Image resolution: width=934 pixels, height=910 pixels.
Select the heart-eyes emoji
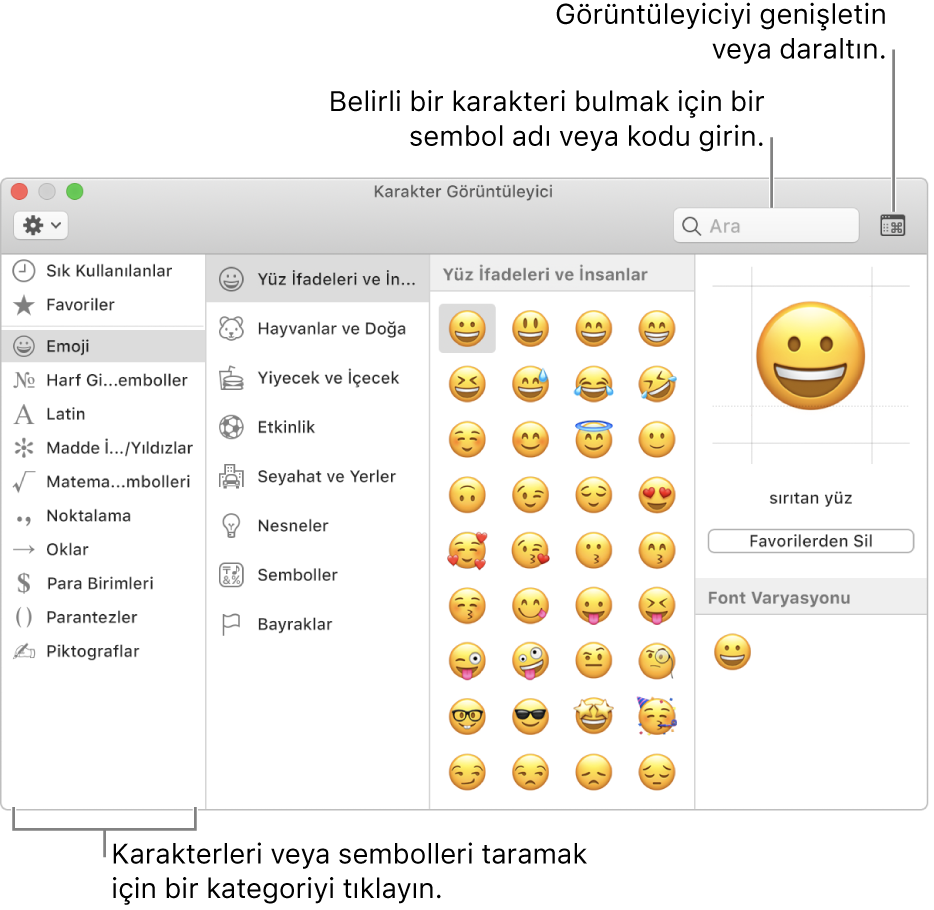tap(657, 495)
